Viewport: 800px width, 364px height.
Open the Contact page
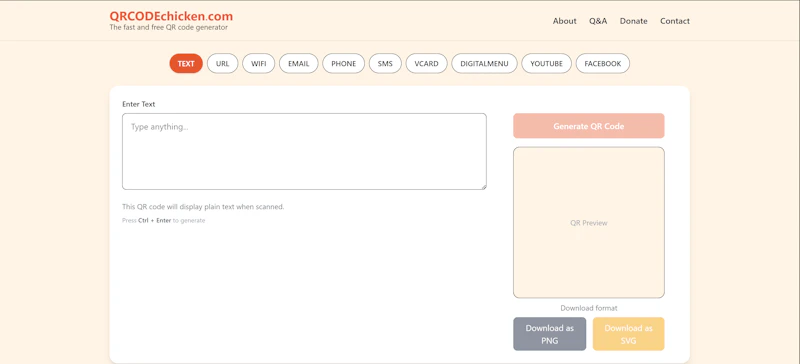click(674, 21)
